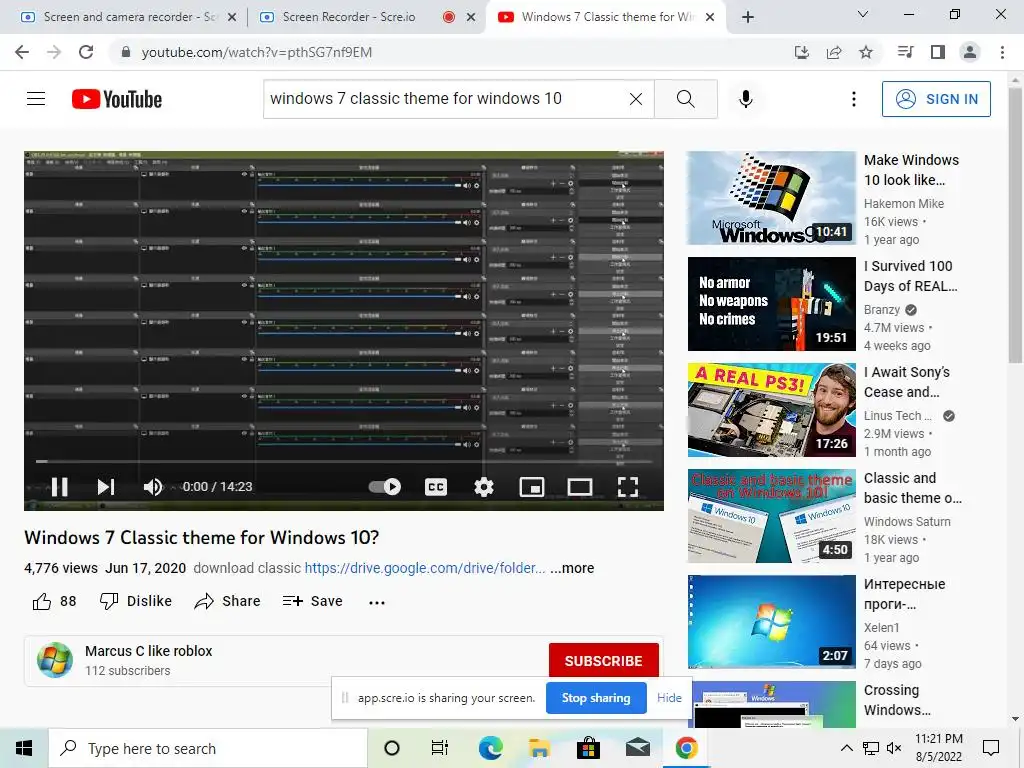Screen dimensions: 1024x768
Task: Share this page from the address bar
Action: point(834,52)
